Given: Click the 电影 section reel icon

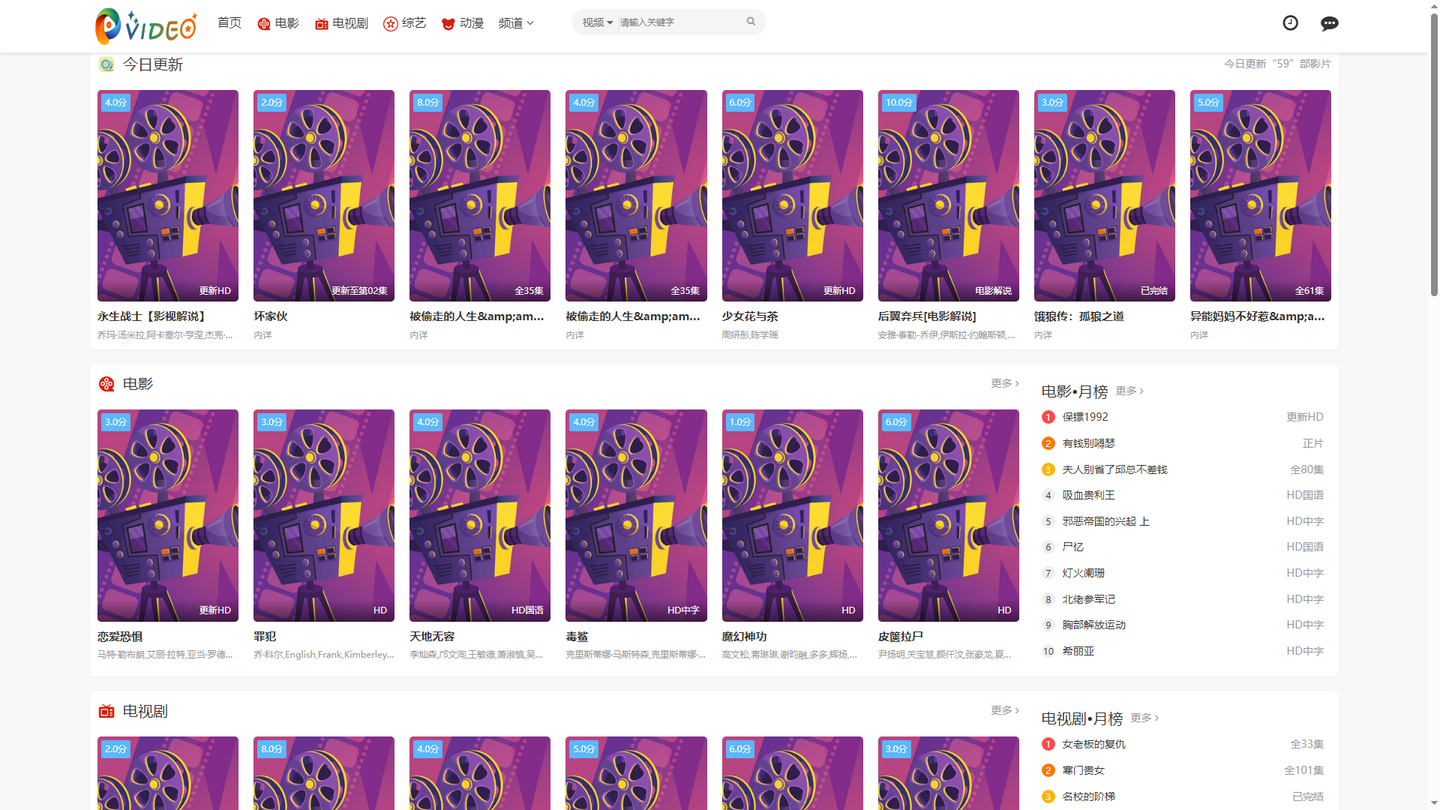Looking at the screenshot, I should point(106,384).
